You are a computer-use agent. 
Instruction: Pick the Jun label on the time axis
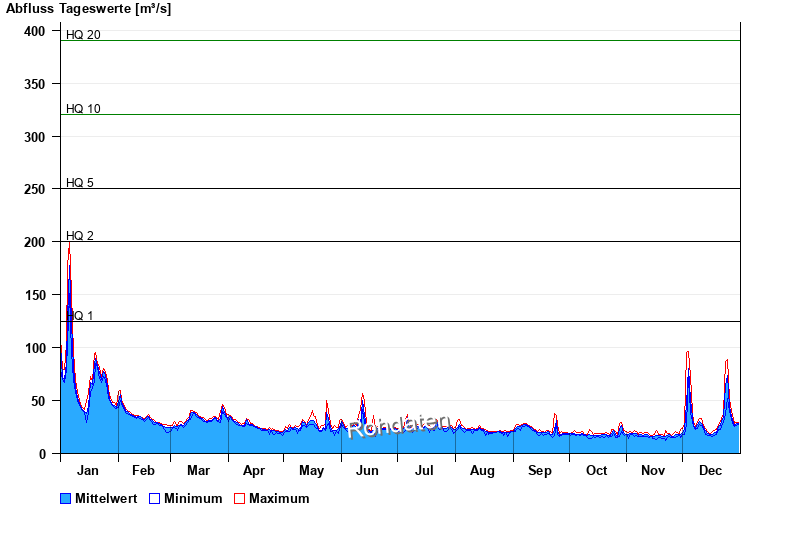pyautogui.click(x=367, y=470)
